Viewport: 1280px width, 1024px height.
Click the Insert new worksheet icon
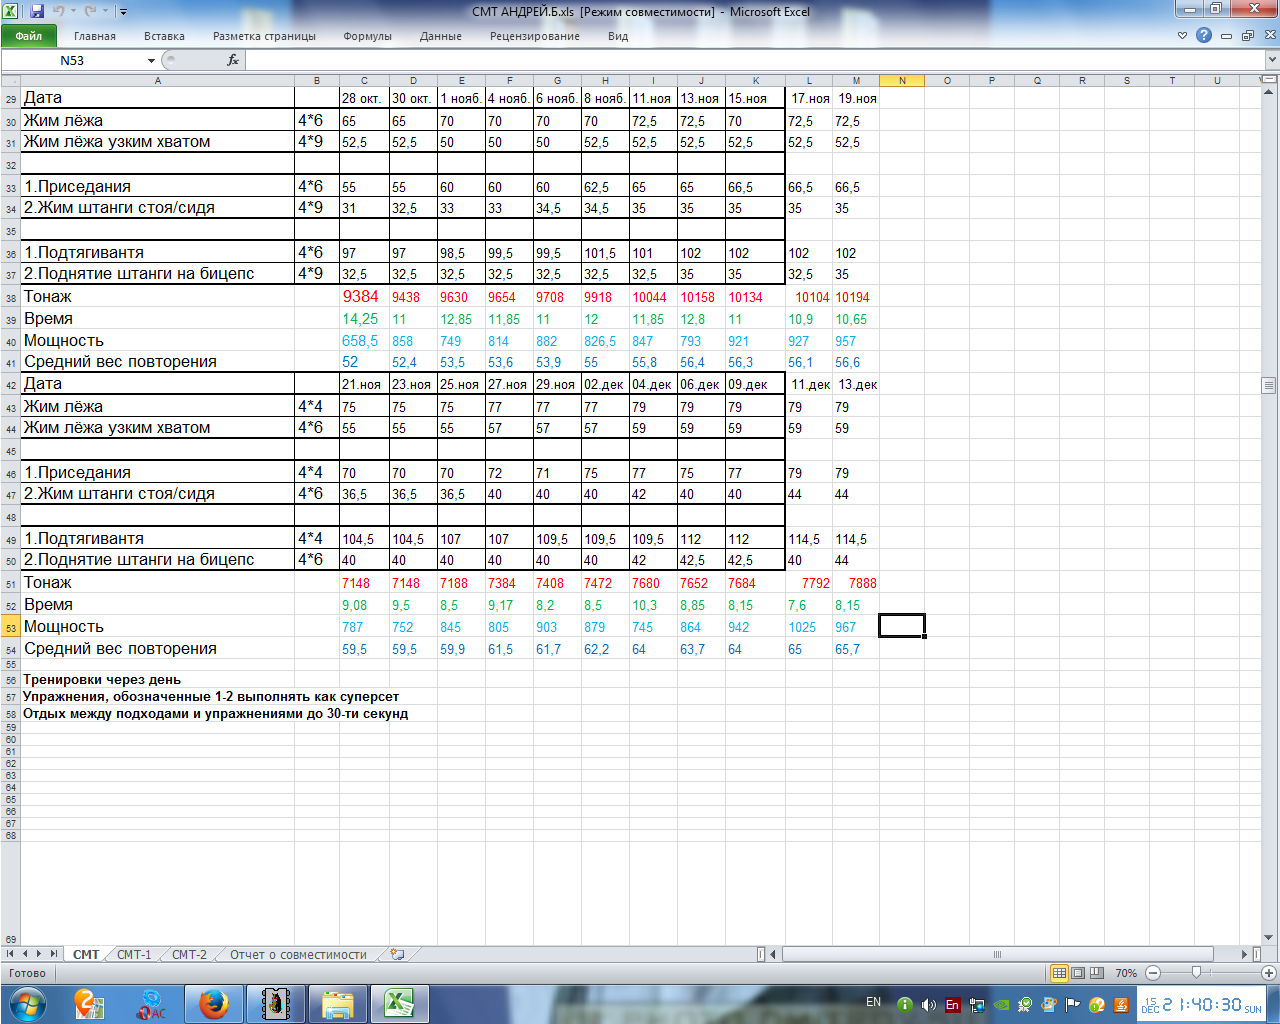(397, 955)
